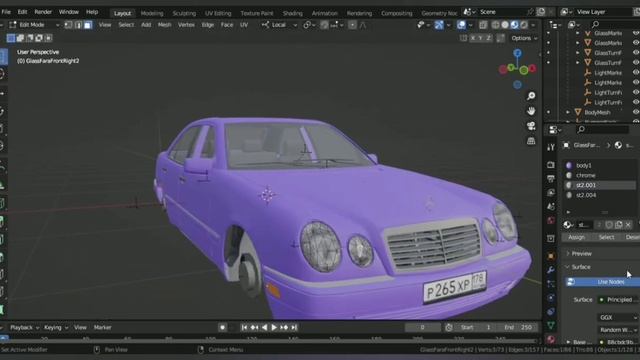Open the Vertex menu in viewport header
The image size is (640, 360).
coord(186,25)
